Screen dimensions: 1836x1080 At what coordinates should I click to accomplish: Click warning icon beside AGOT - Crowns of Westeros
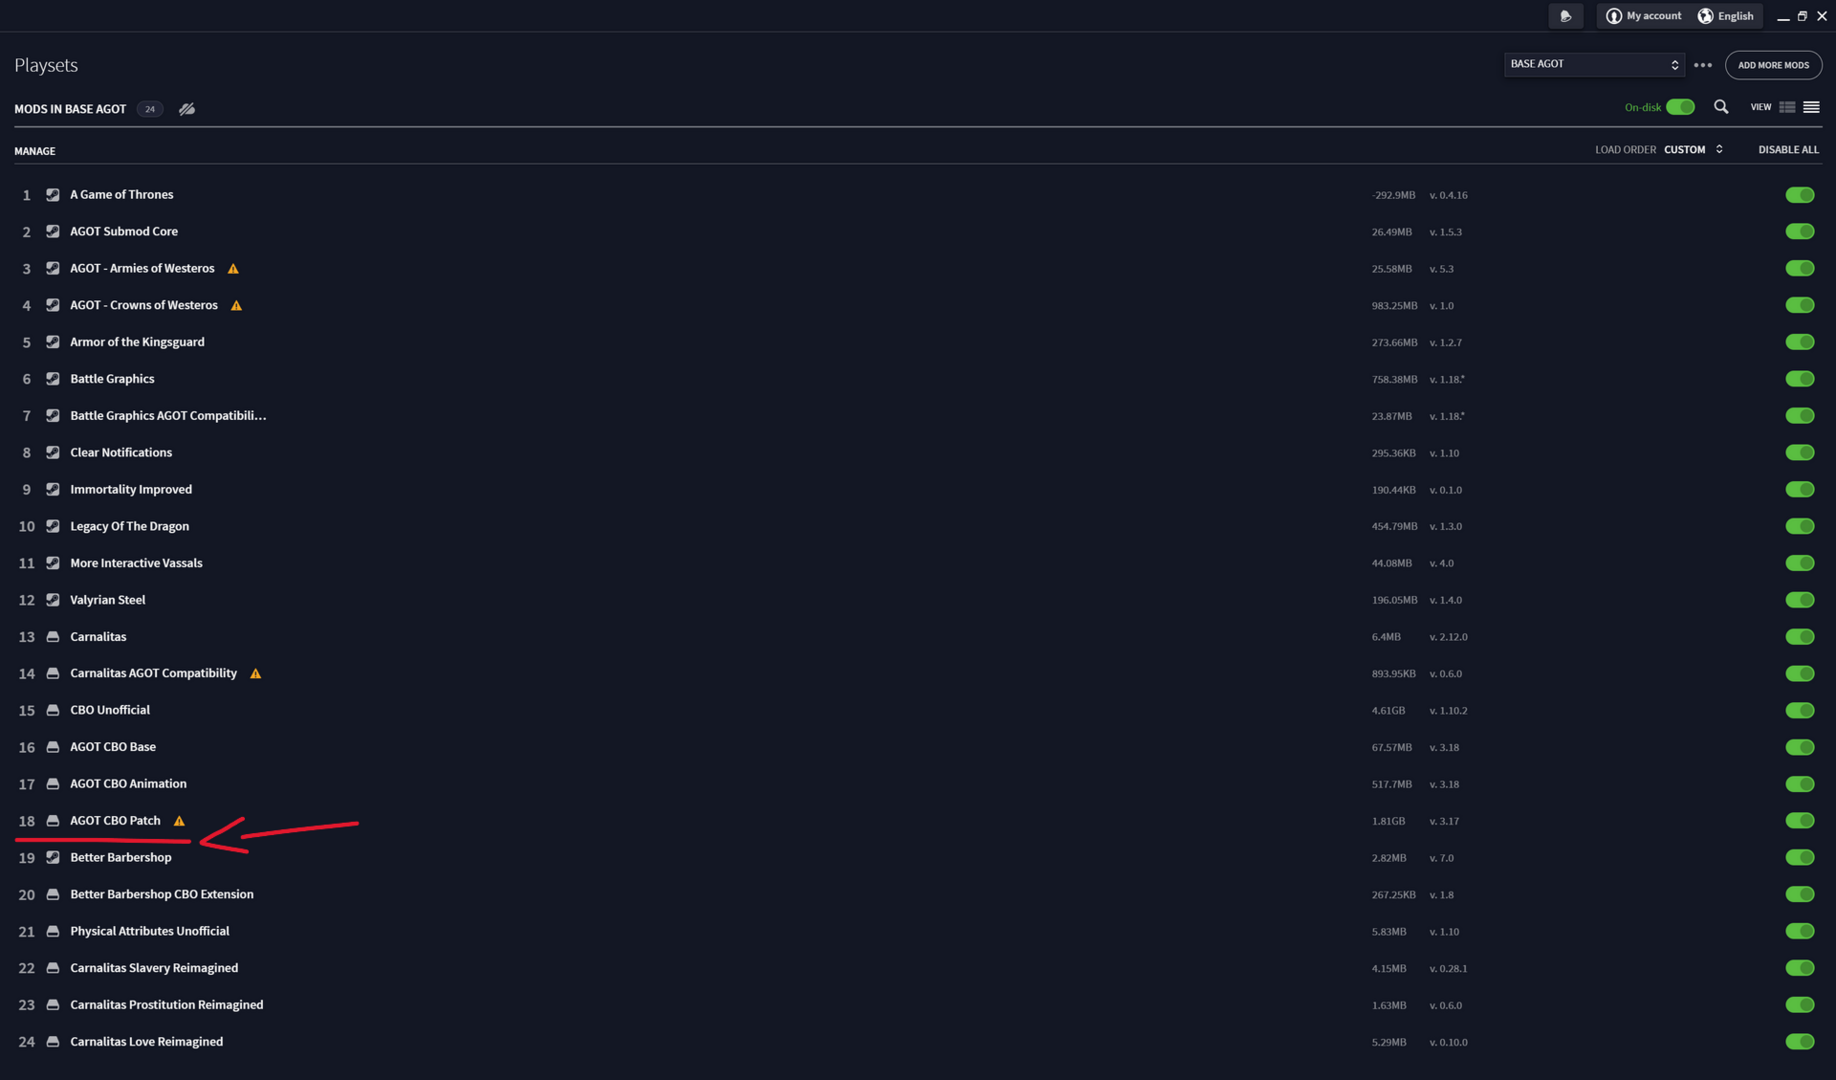coord(236,306)
